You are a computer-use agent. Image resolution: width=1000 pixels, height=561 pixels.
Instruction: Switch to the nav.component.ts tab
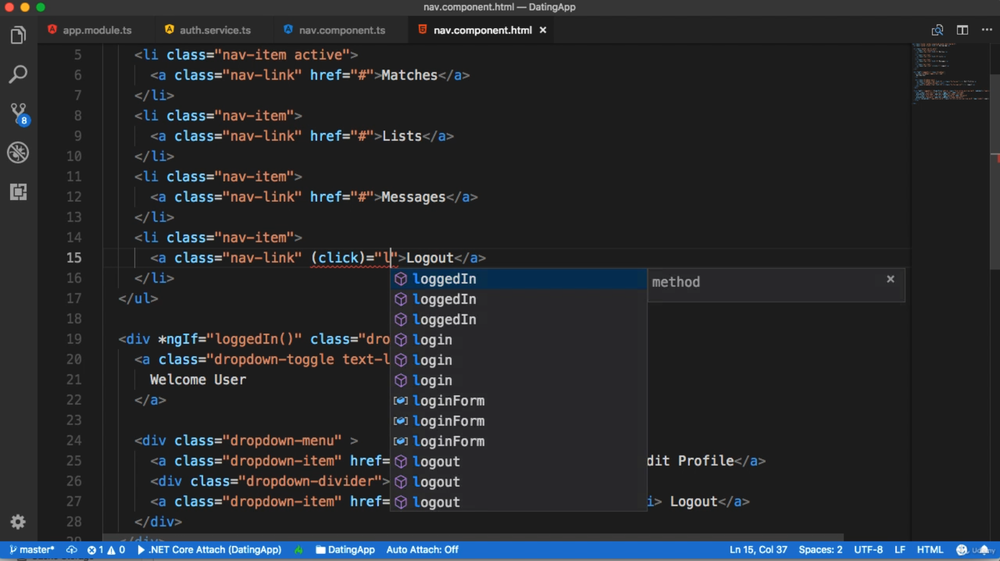pos(335,30)
